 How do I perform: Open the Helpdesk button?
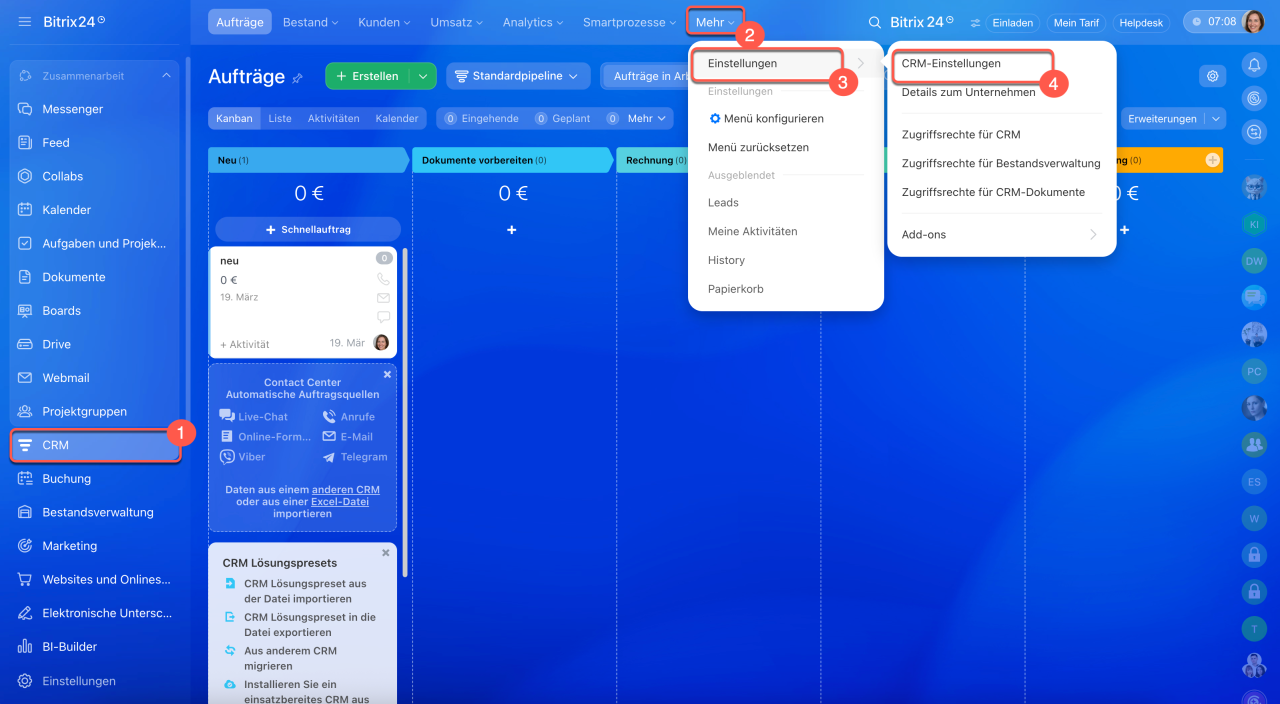tap(1143, 22)
